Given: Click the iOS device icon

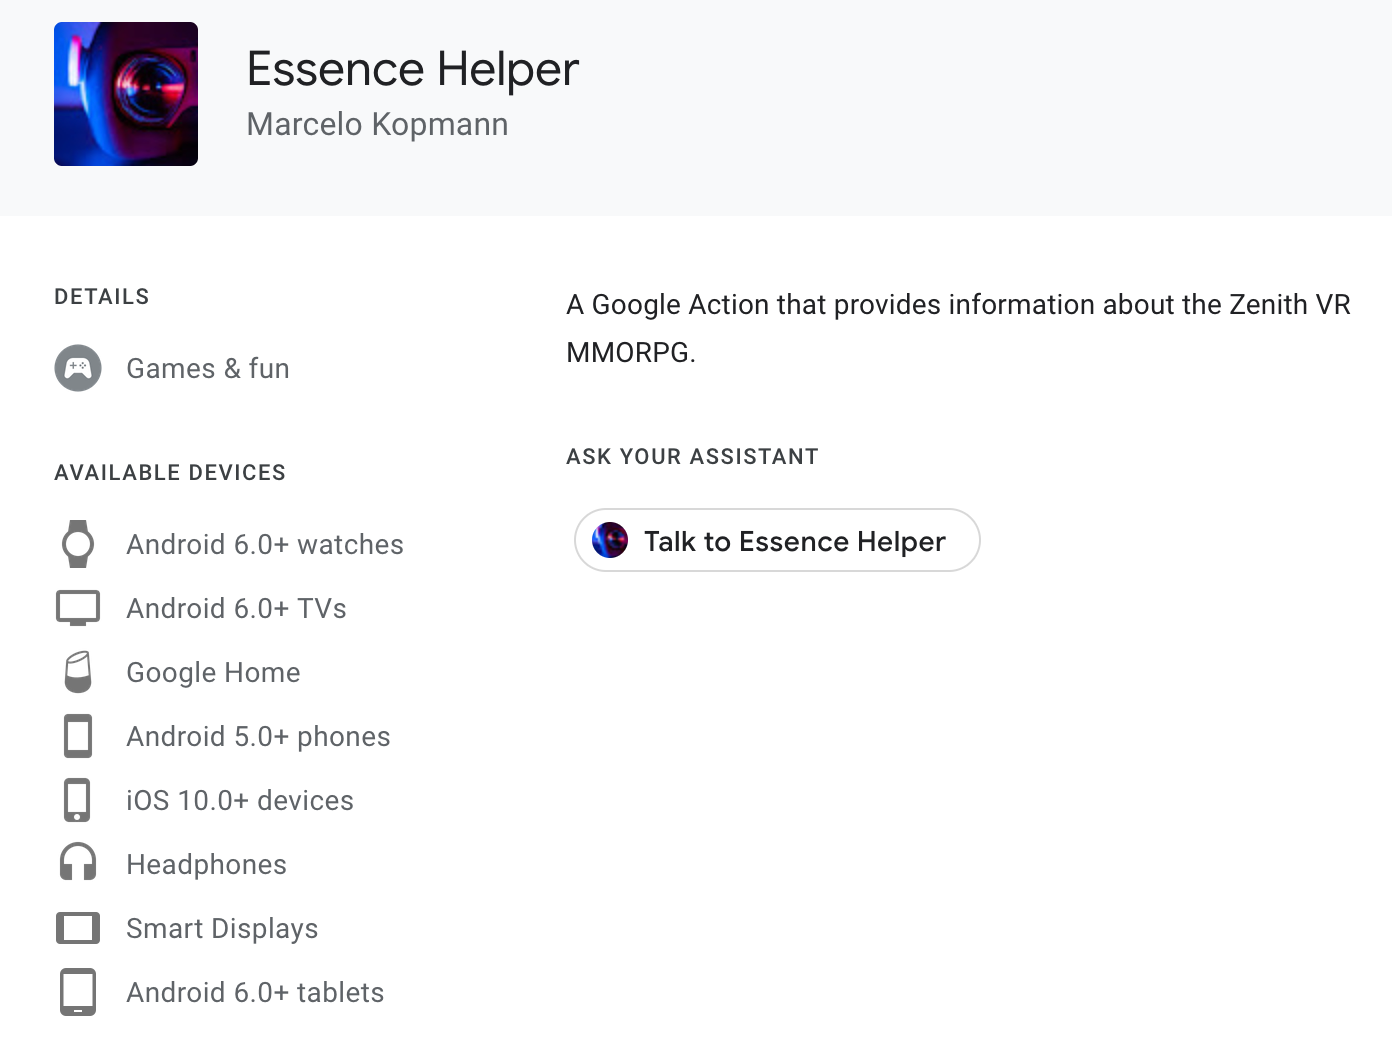Looking at the screenshot, I should click(x=78, y=800).
